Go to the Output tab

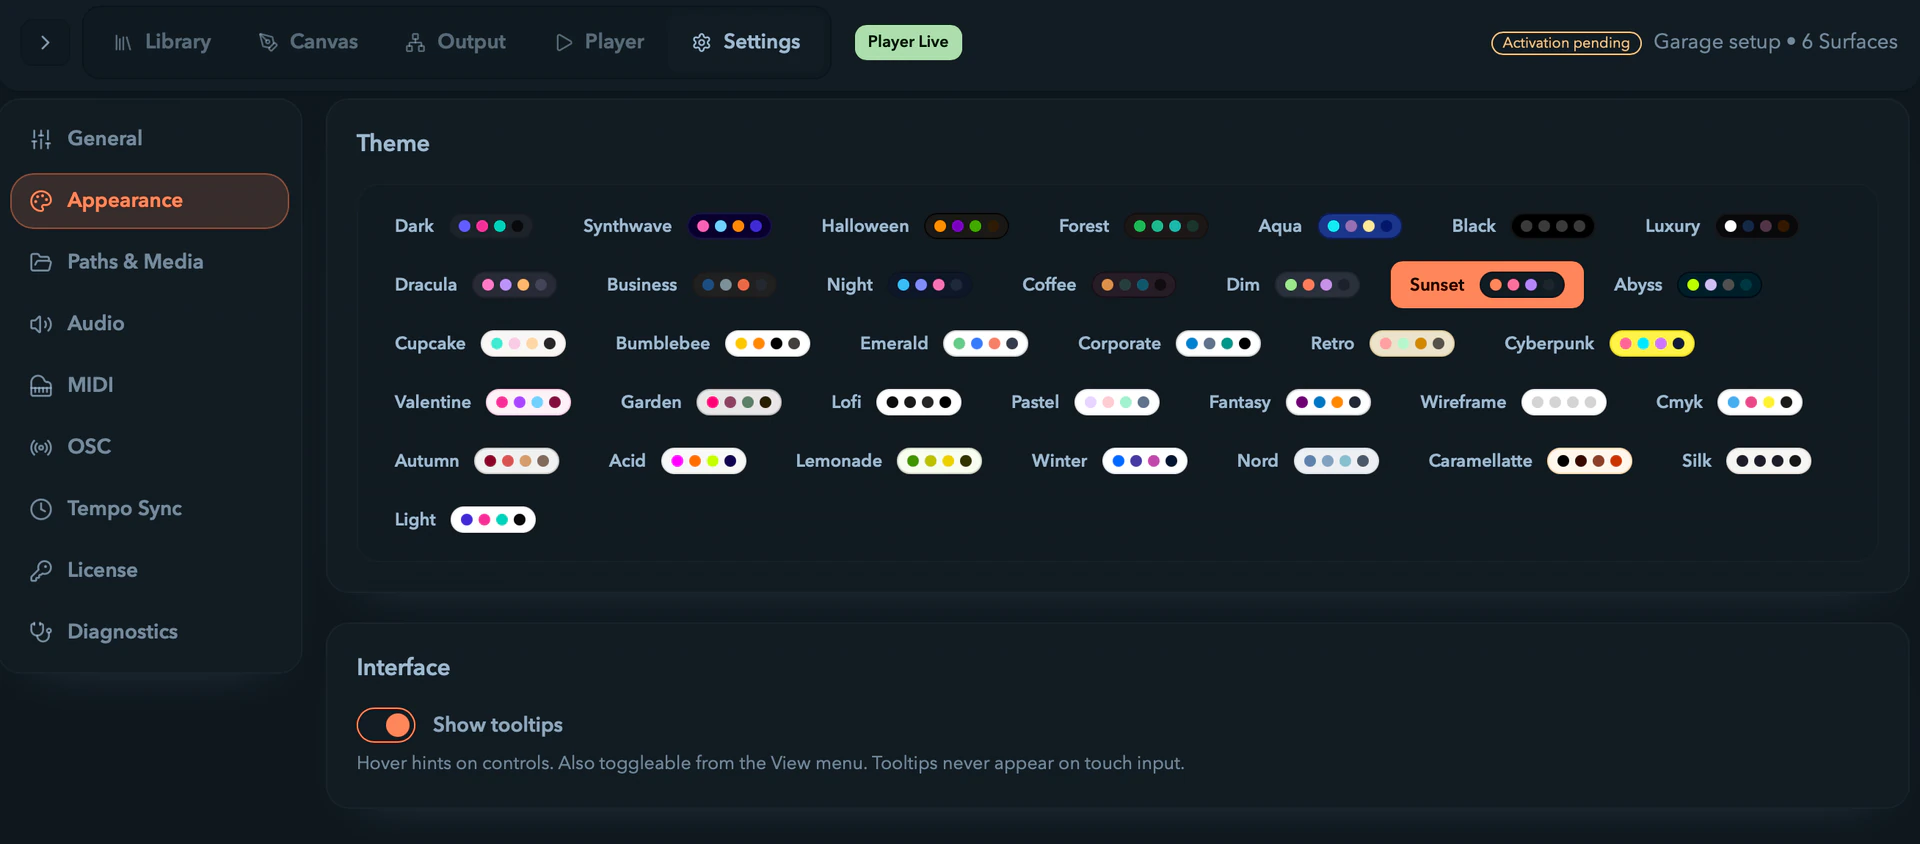(456, 42)
